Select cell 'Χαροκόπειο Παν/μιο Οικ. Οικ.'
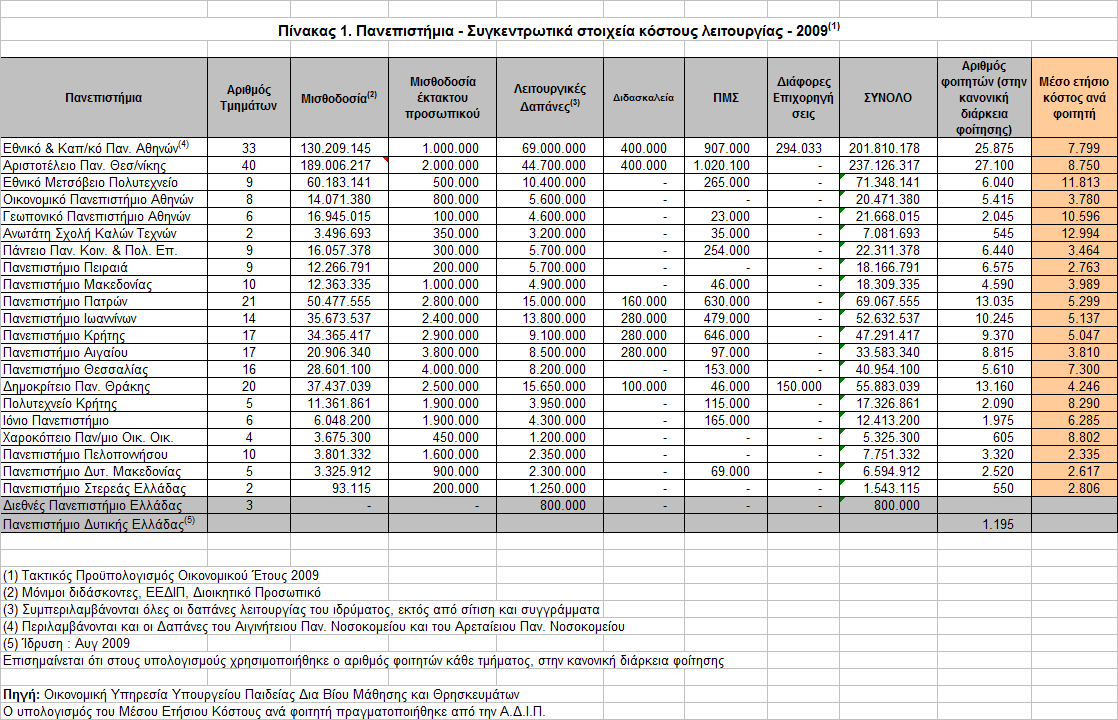This screenshot has height=720, width=1118. (x=103, y=438)
